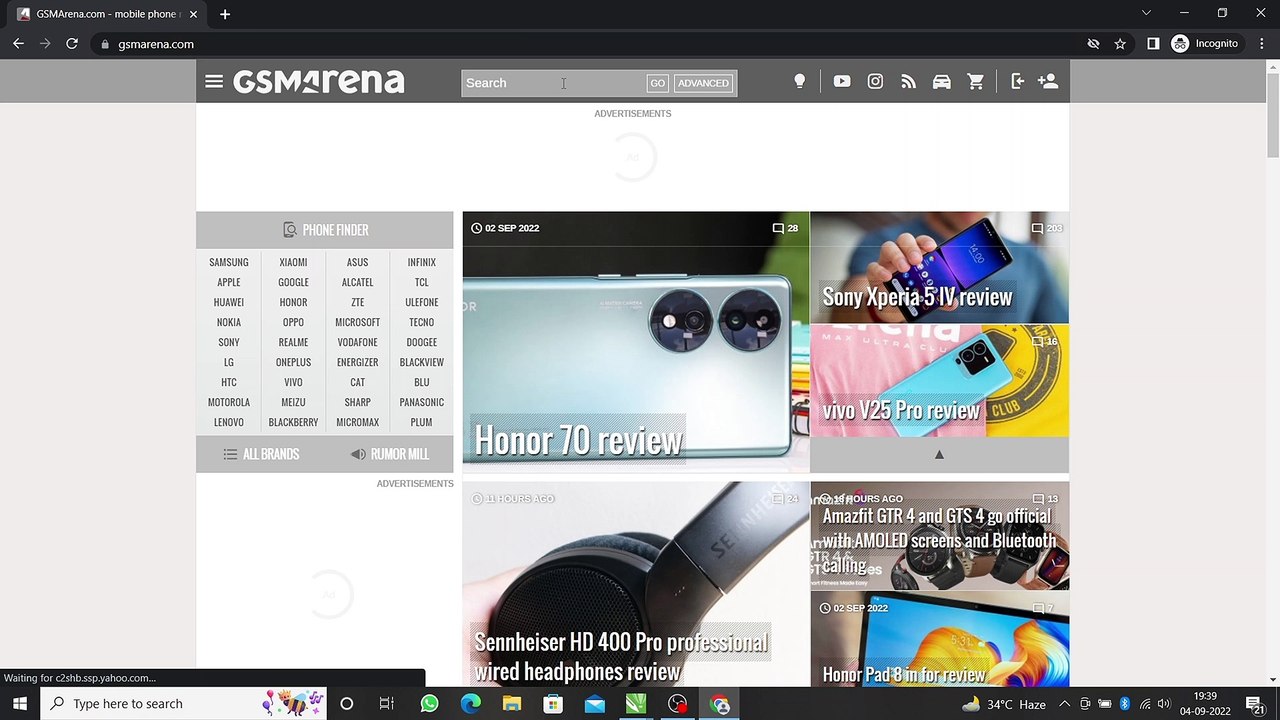Click the GO search button
The width and height of the screenshot is (1280, 720).
coord(657,83)
